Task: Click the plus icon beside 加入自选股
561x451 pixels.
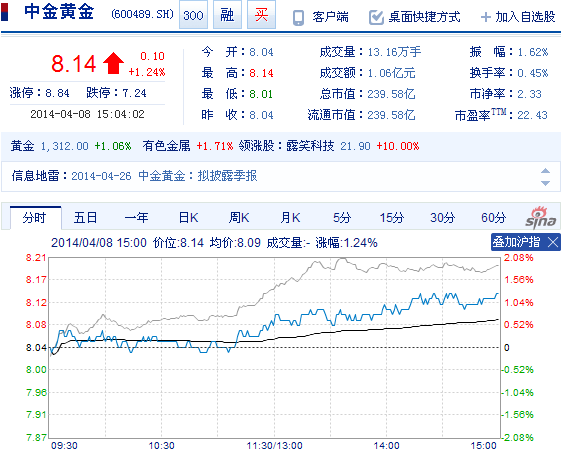Action: point(486,17)
